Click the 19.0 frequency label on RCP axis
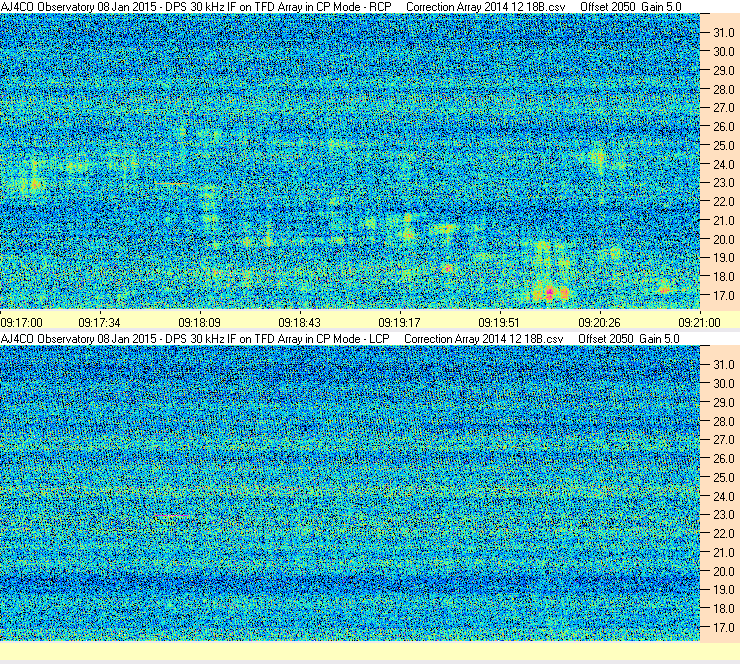This screenshot has height=664, width=740. pos(724,258)
